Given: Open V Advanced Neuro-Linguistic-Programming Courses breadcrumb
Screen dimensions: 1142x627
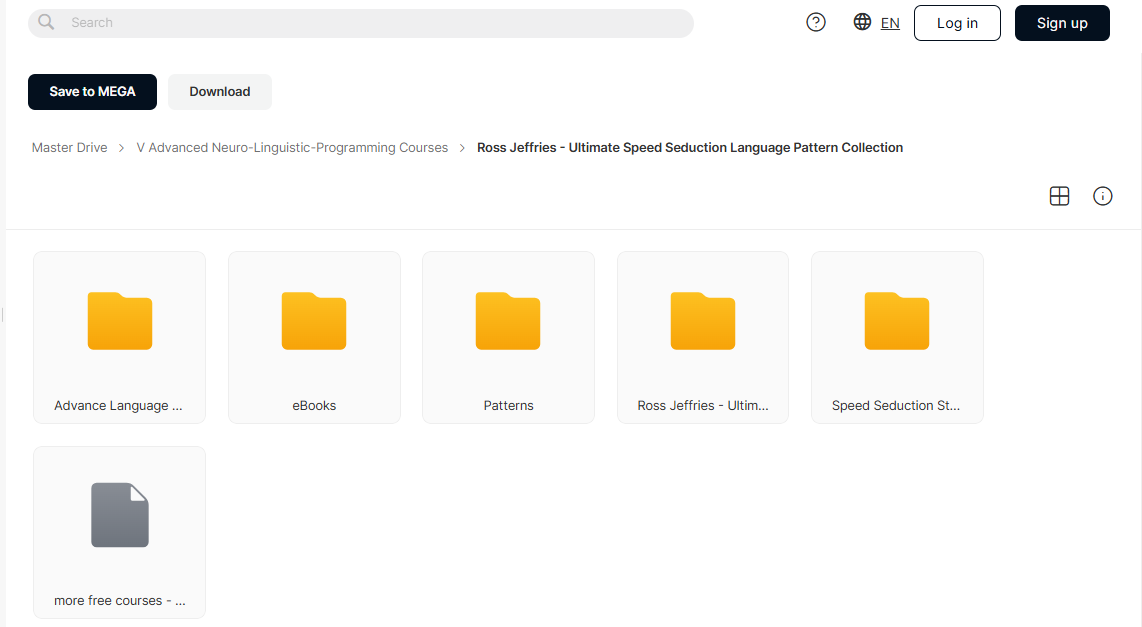Looking at the screenshot, I should pyautogui.click(x=292, y=148).
